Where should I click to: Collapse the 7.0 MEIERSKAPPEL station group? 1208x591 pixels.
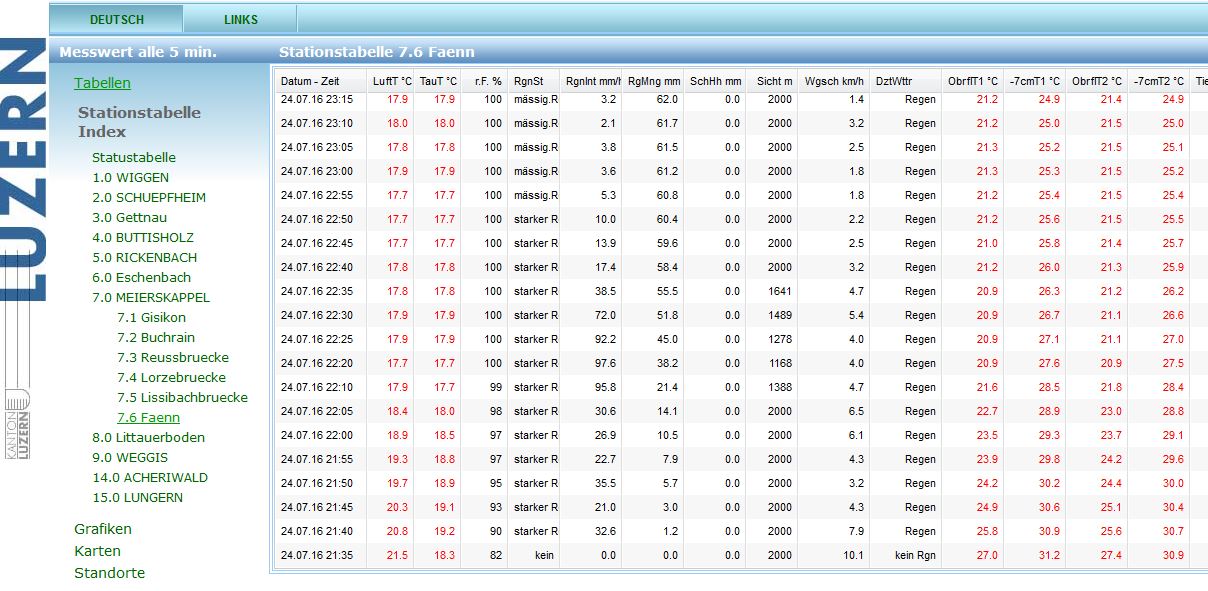150,297
